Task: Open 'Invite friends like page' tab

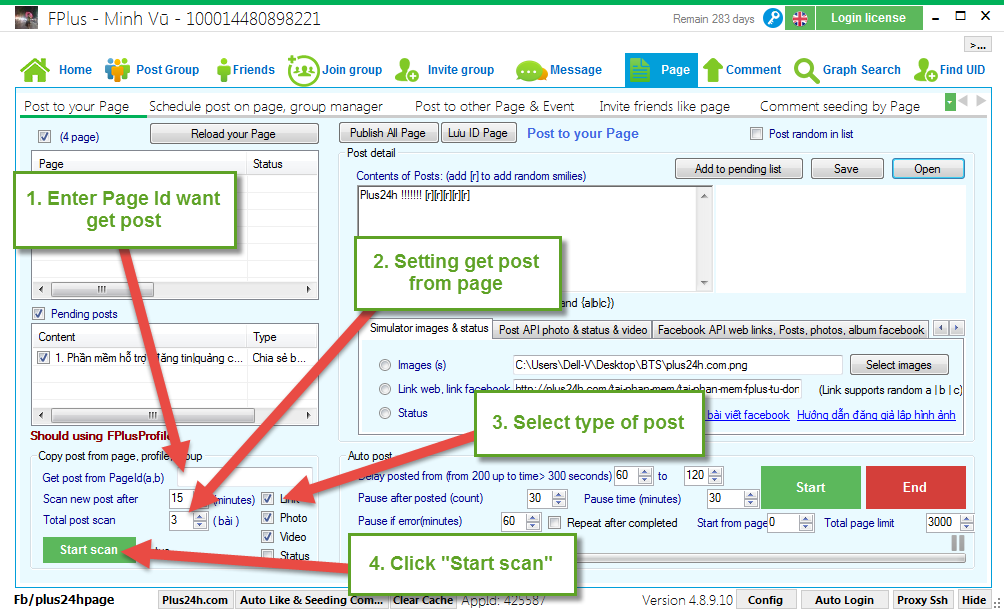Action: pyautogui.click(x=665, y=106)
